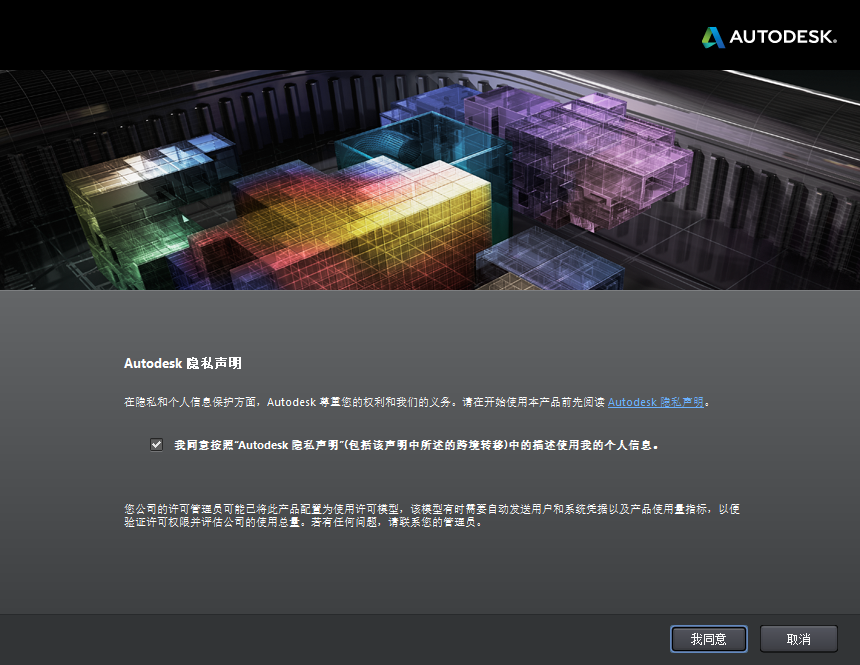This screenshot has height=665, width=860.
Task: Open the Autodesk 隐私声明 hyperlink
Action: pos(655,402)
